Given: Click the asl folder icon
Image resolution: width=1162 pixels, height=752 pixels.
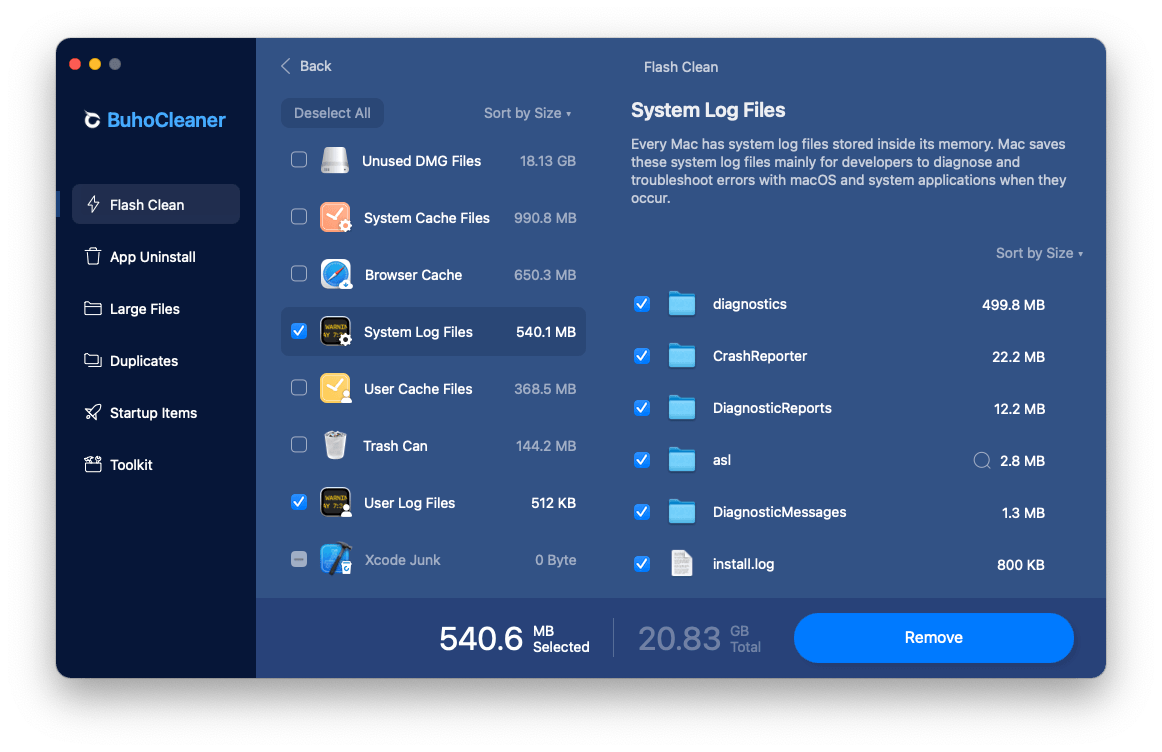Looking at the screenshot, I should (682, 459).
